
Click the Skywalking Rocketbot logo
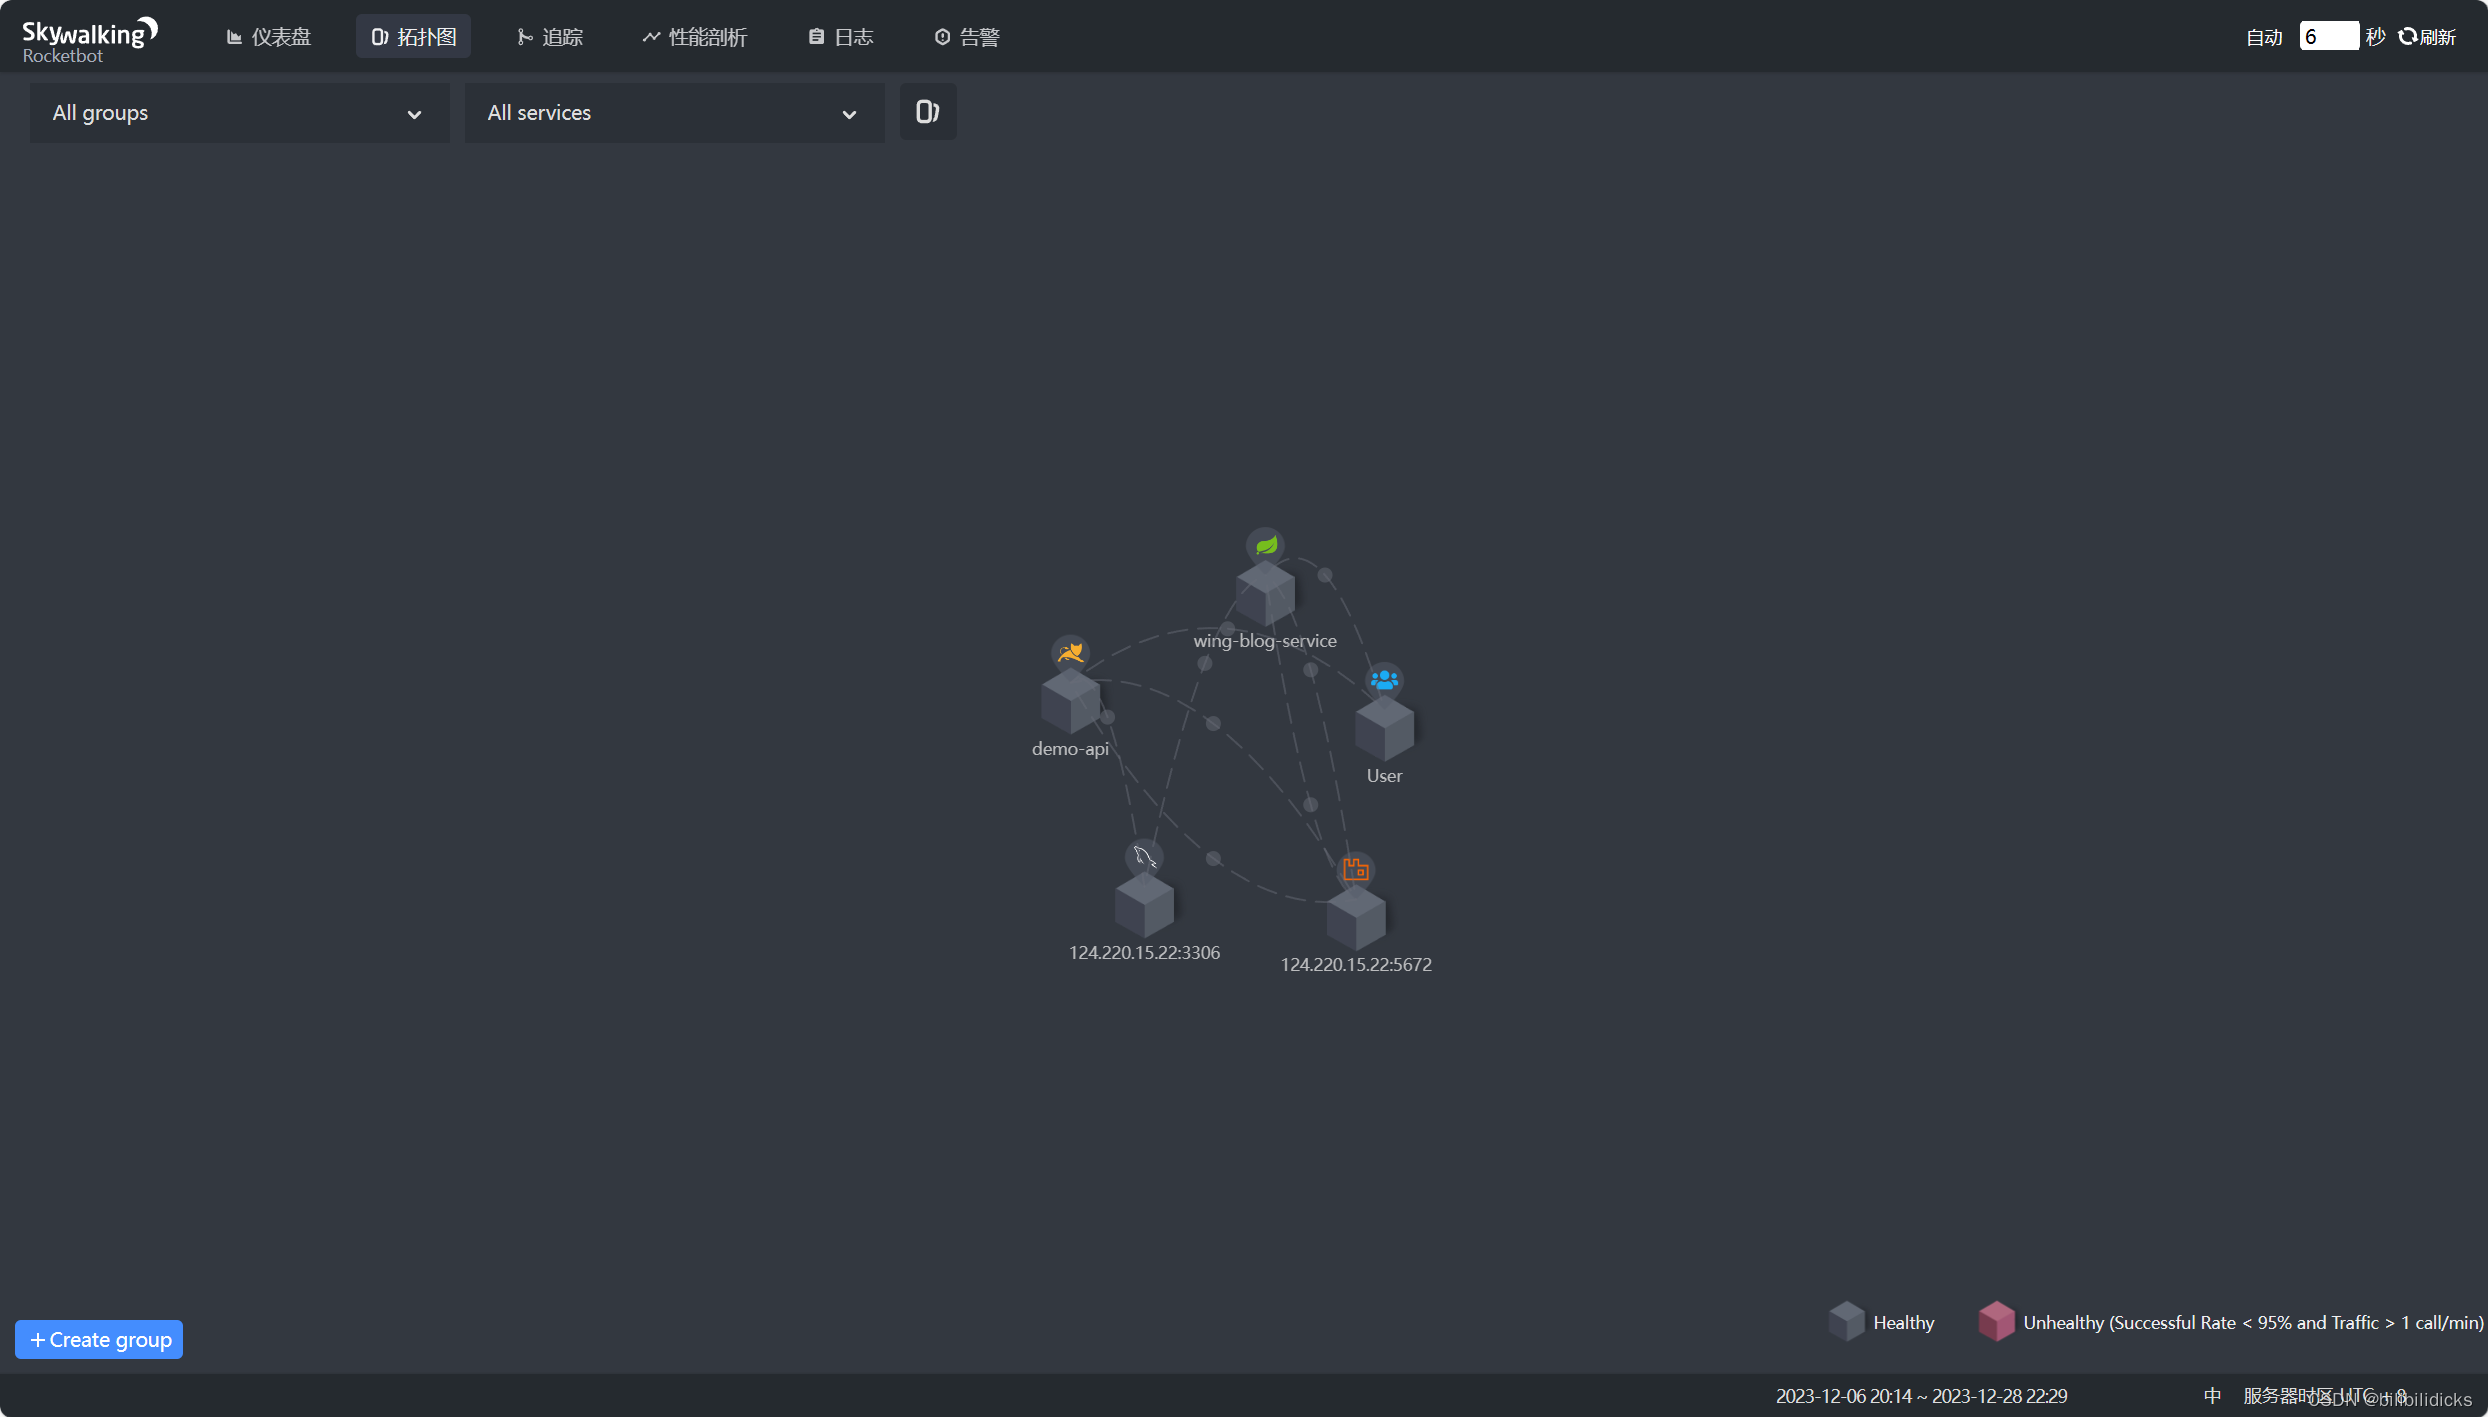coord(89,40)
